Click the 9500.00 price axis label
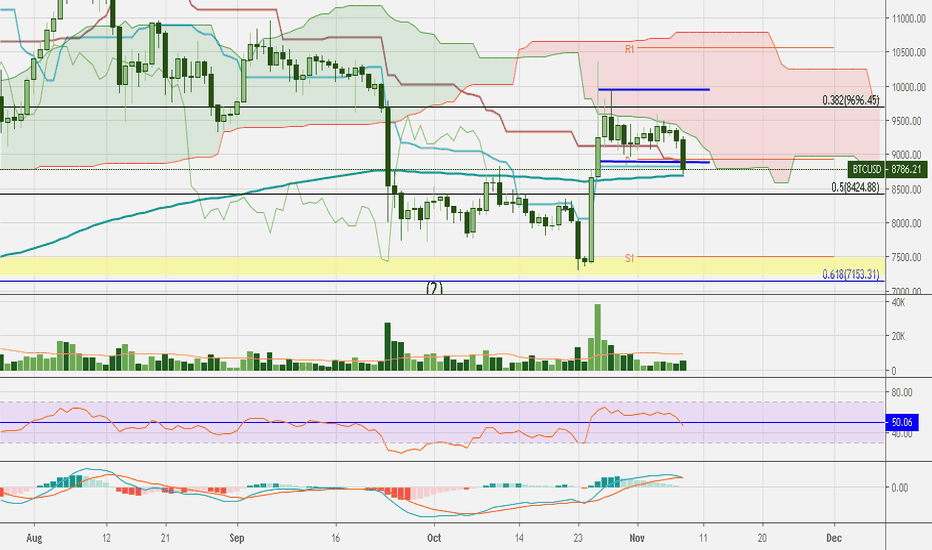The height and width of the screenshot is (550, 932). [908, 121]
